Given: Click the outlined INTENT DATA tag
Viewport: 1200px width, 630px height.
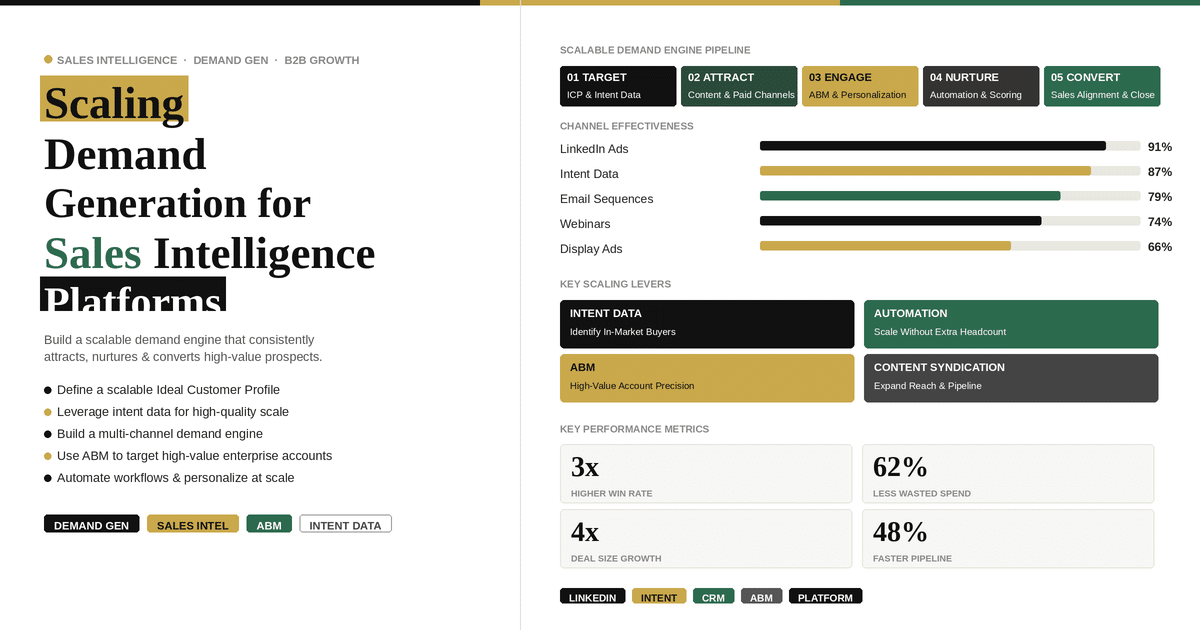Looking at the screenshot, I should click(x=345, y=524).
